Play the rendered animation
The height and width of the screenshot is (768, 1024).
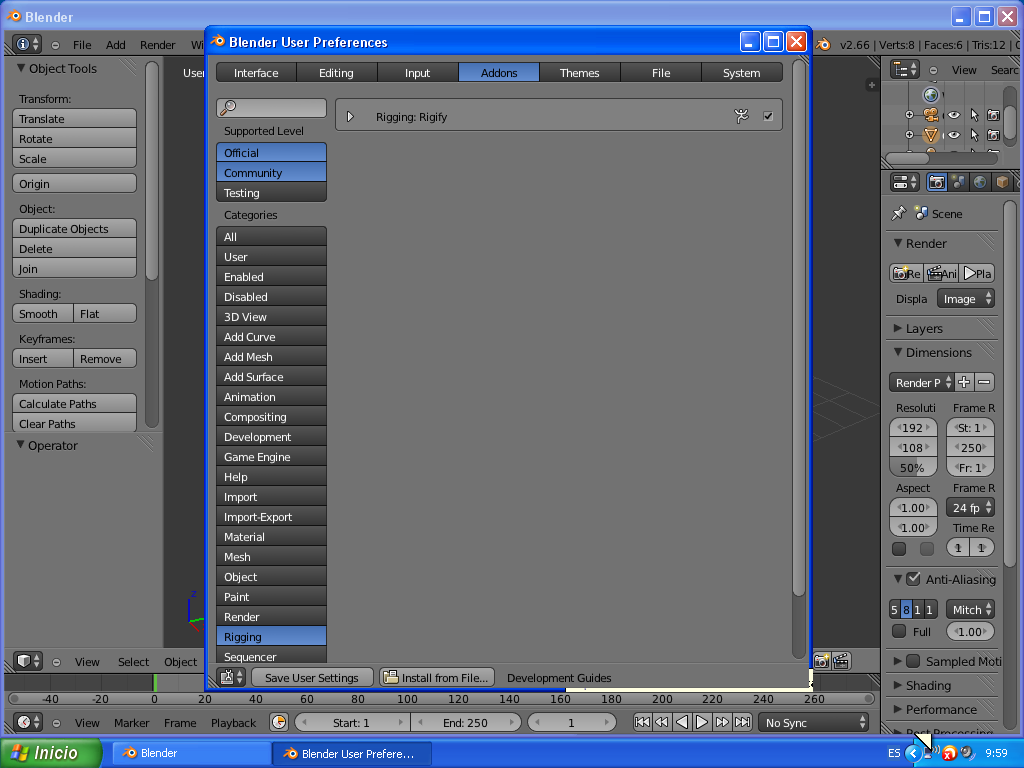click(977, 274)
